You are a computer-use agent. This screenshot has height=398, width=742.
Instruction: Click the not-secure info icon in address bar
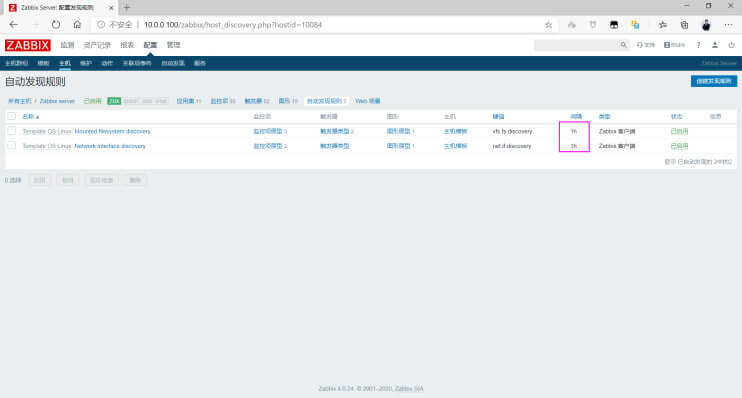tap(101, 25)
